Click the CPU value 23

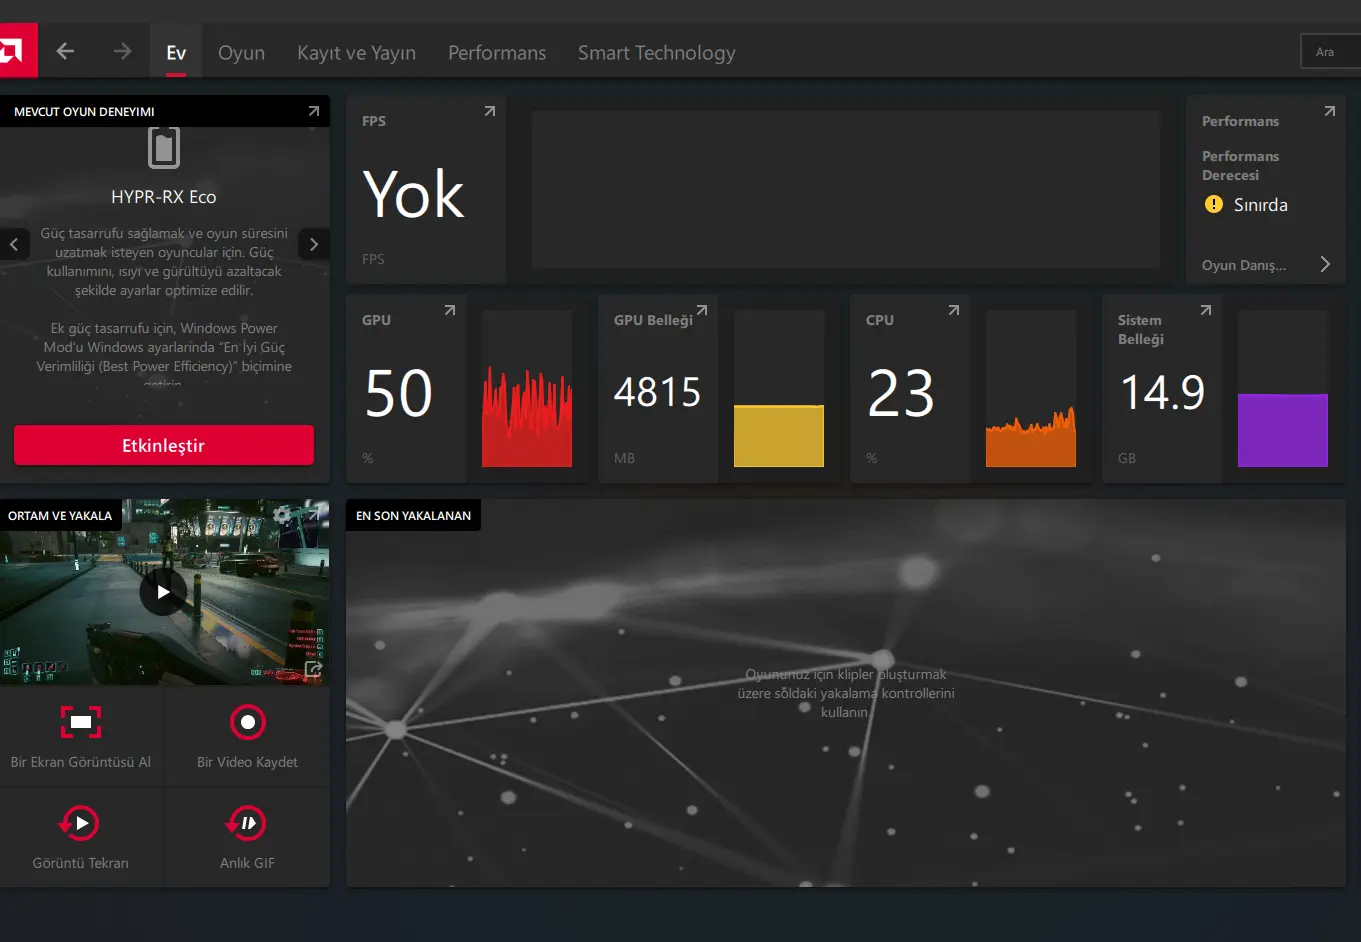(x=901, y=393)
